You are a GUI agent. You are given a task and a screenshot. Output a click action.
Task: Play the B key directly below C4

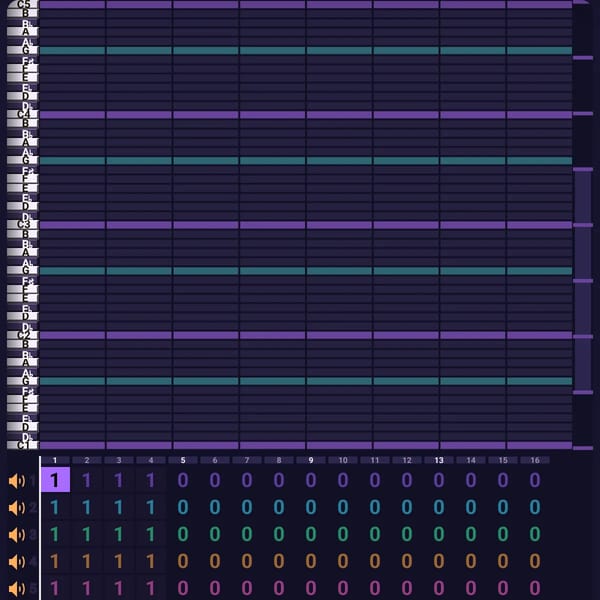(x=23, y=123)
